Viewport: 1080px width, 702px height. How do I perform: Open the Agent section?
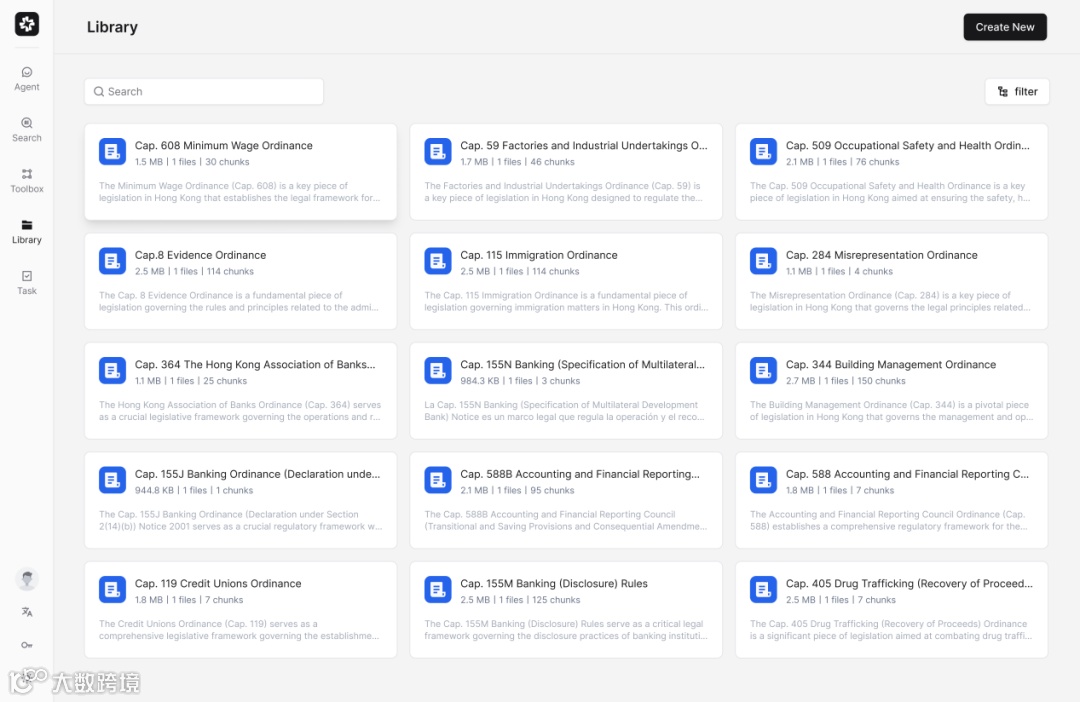(27, 79)
